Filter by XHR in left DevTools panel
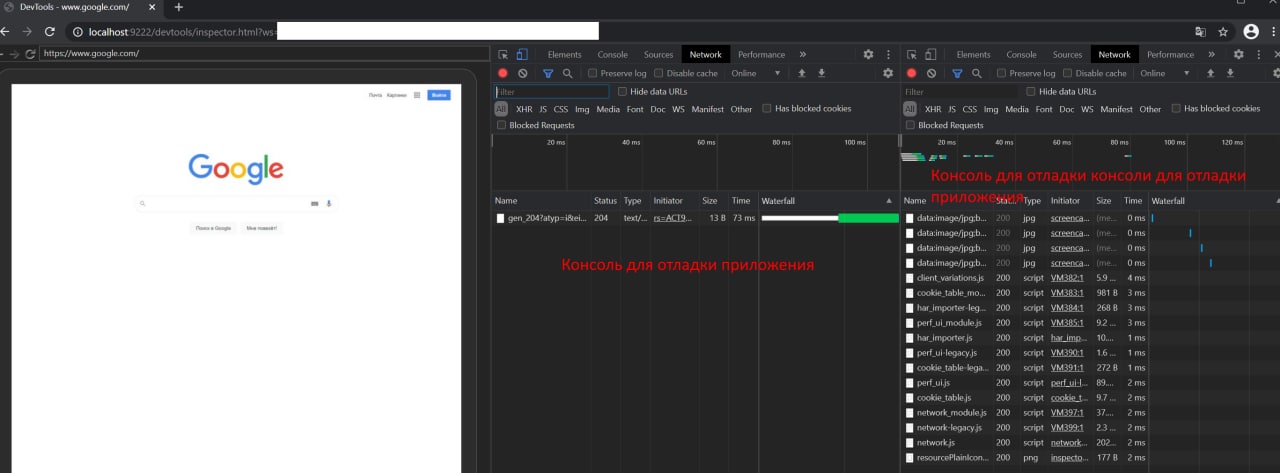The width and height of the screenshot is (1280, 473). click(x=524, y=109)
